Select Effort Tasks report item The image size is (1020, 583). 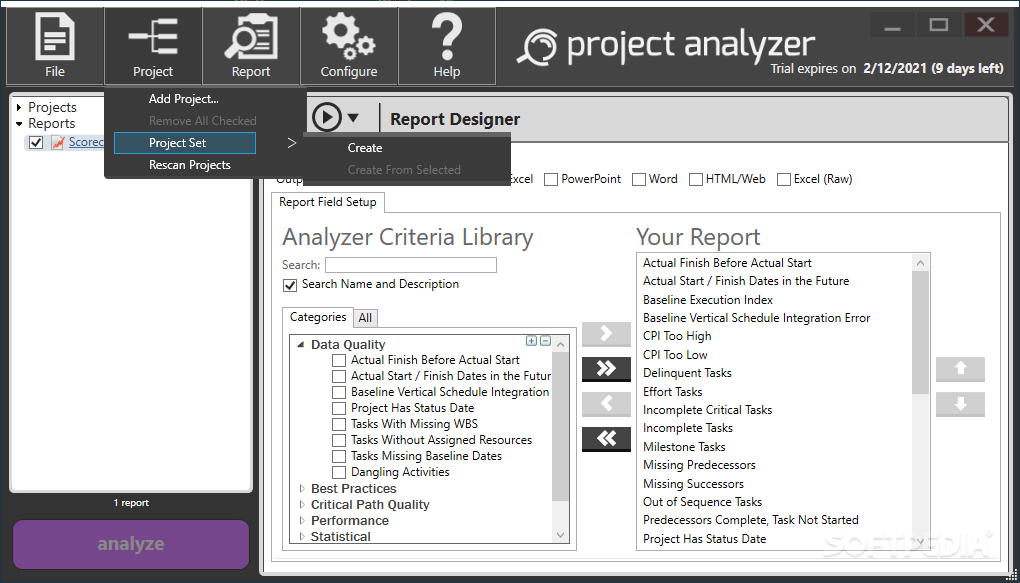673,392
